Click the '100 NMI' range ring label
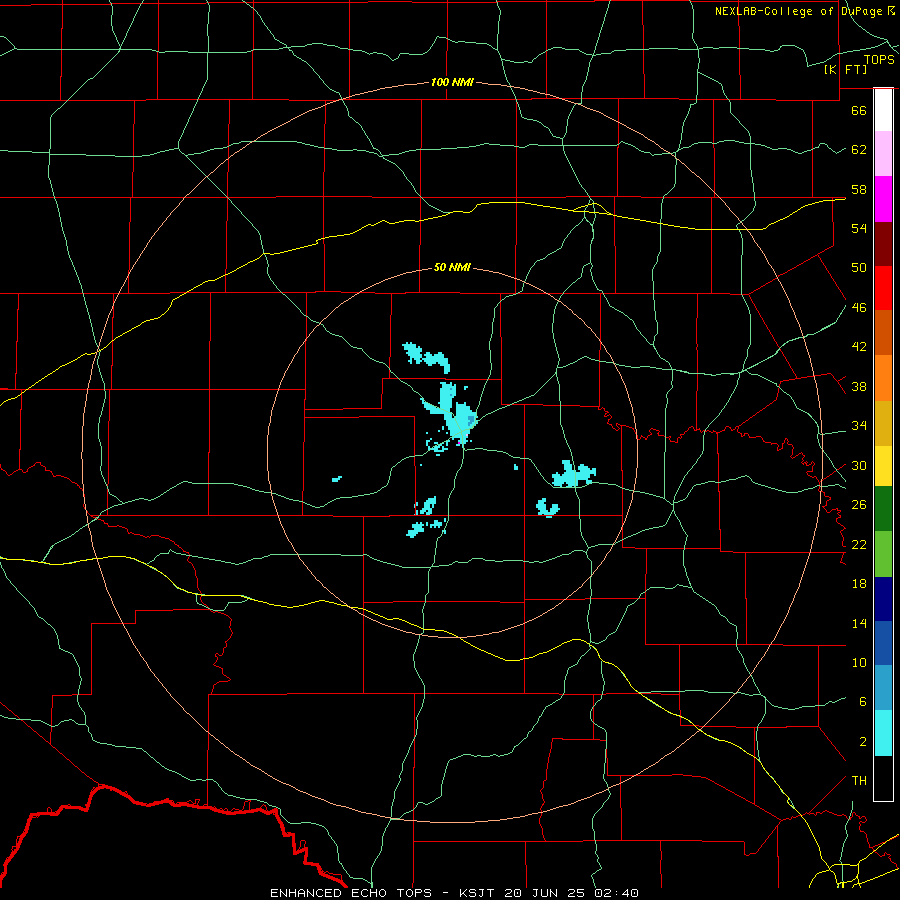This screenshot has width=900, height=900. (x=452, y=82)
